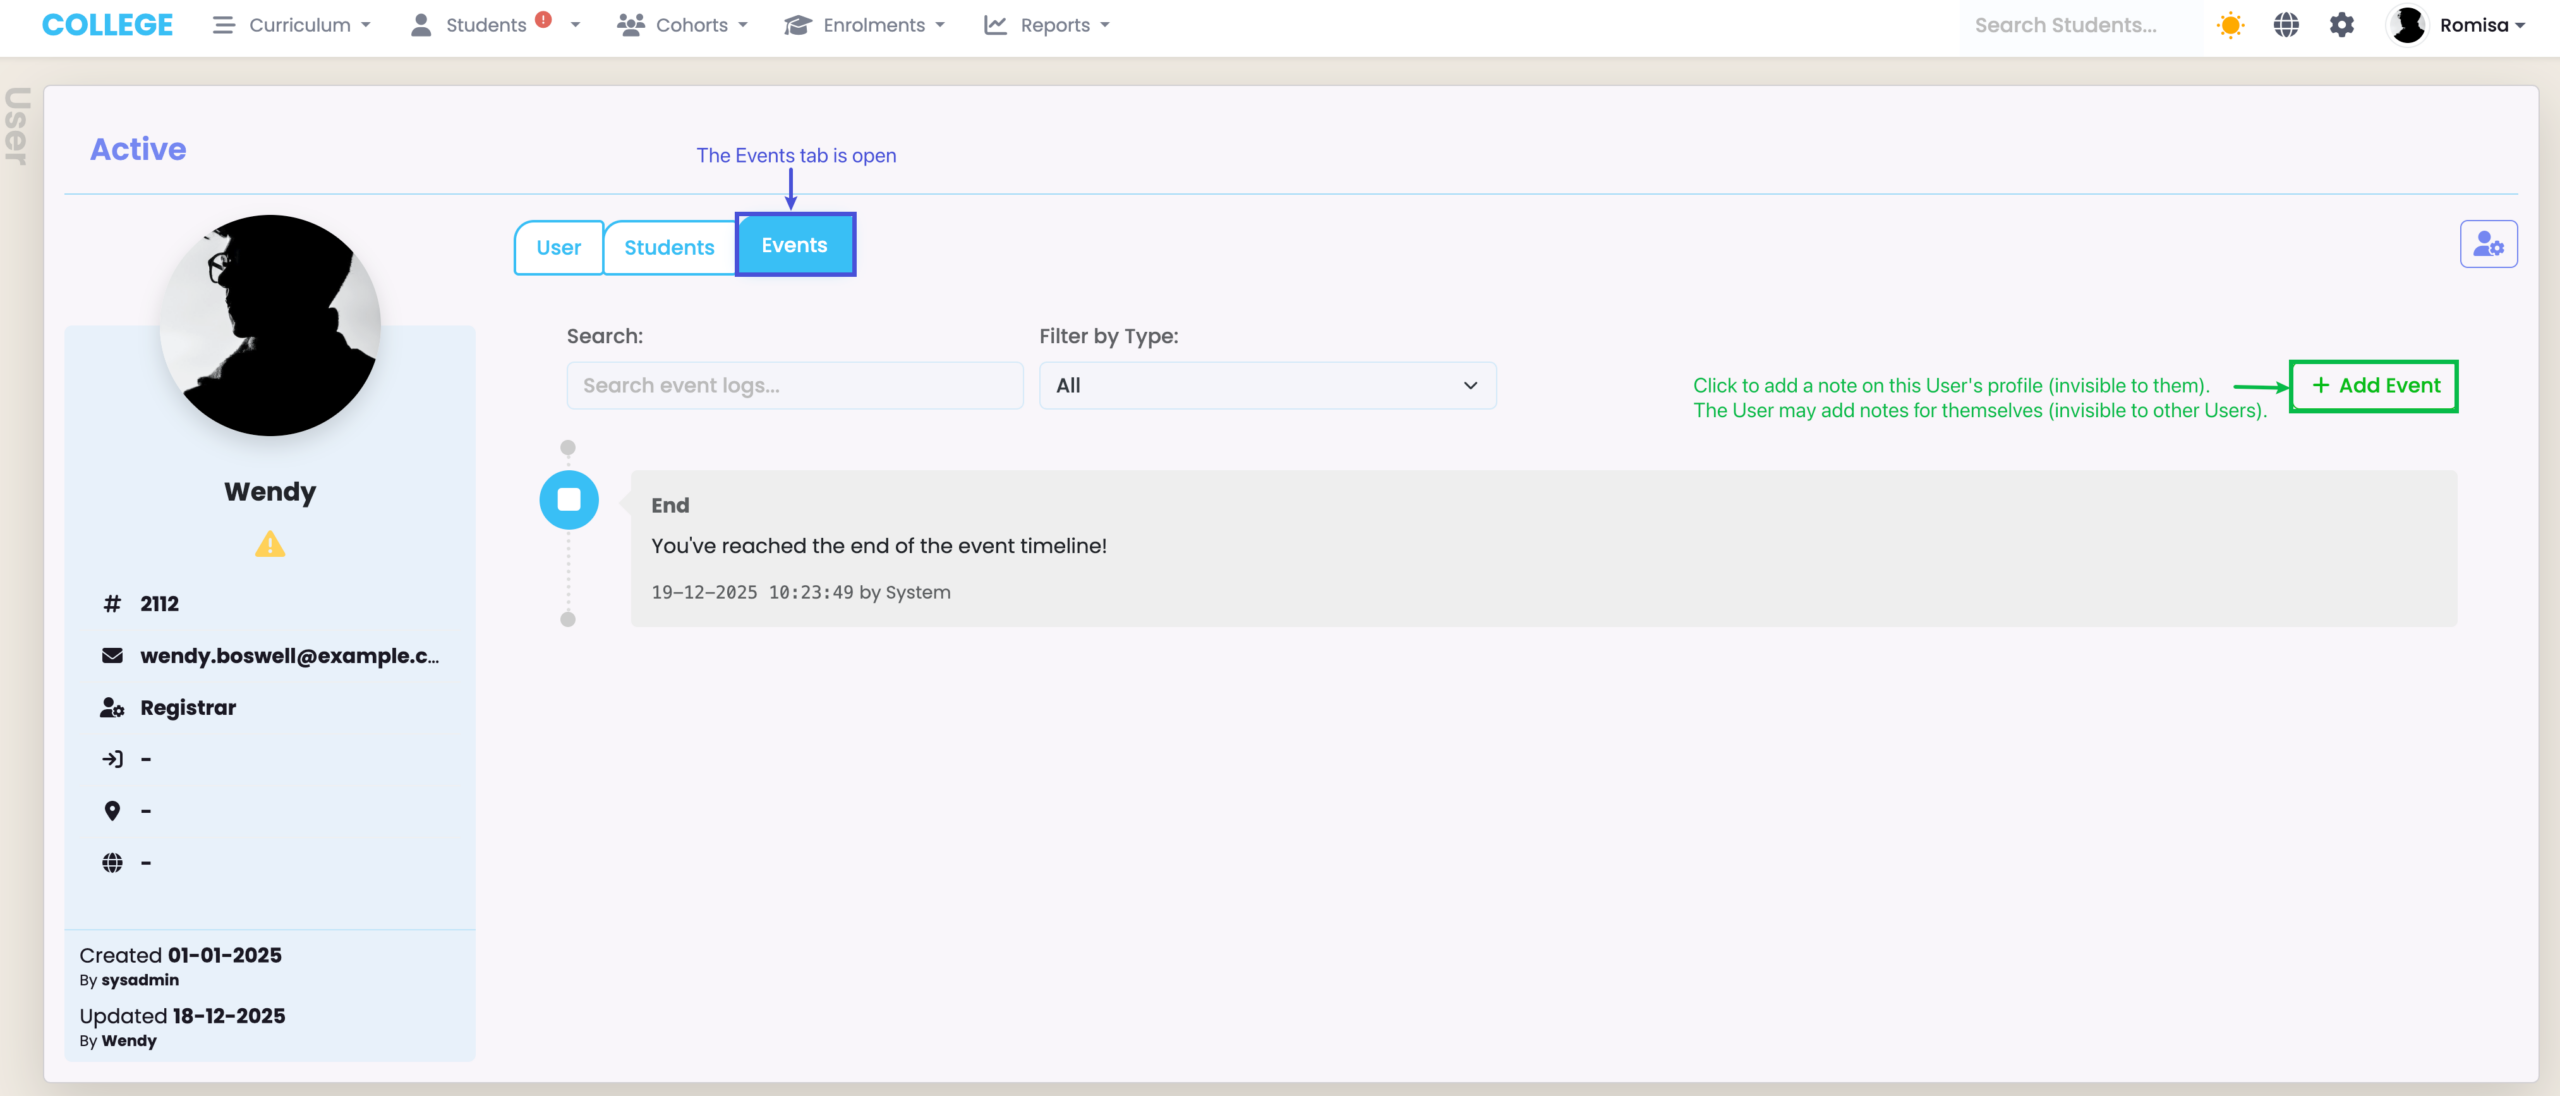2560x1096 pixels.
Task: Open the settings gear icon
Action: [x=2342, y=25]
